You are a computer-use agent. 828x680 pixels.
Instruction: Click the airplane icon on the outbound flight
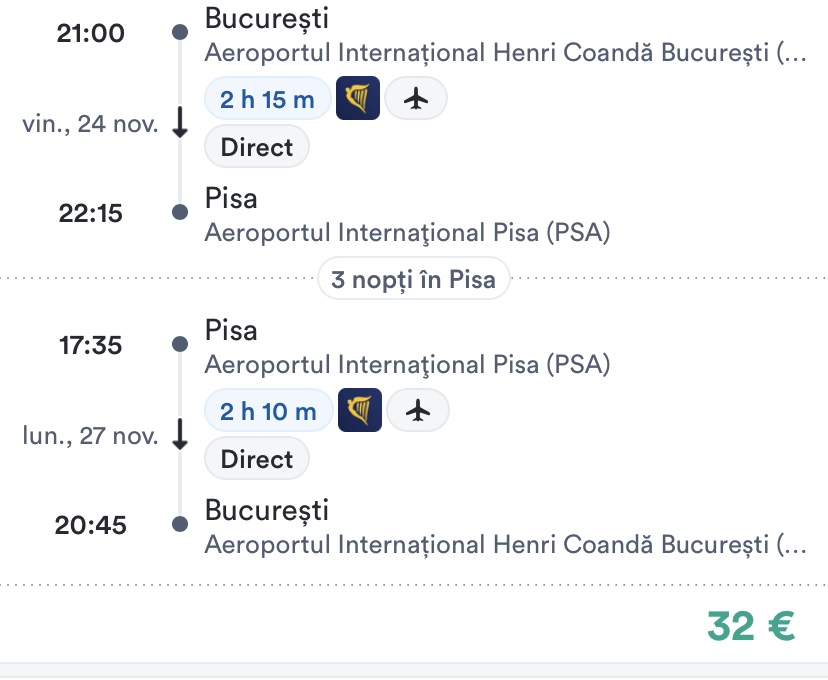tap(416, 99)
